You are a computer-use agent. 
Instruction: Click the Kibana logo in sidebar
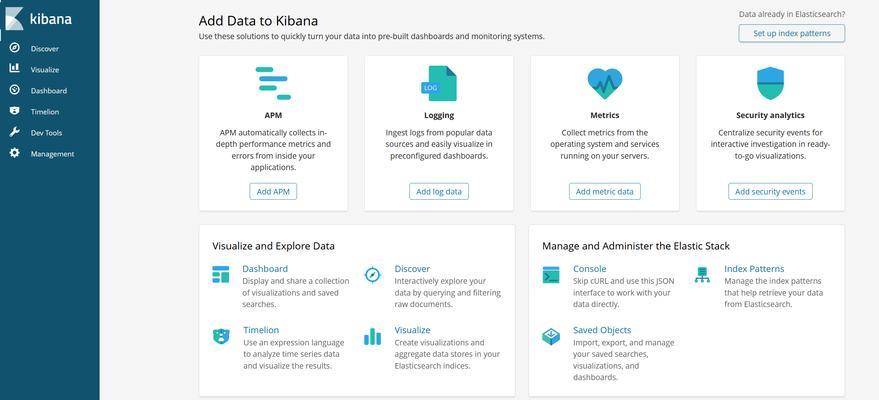coord(15,18)
